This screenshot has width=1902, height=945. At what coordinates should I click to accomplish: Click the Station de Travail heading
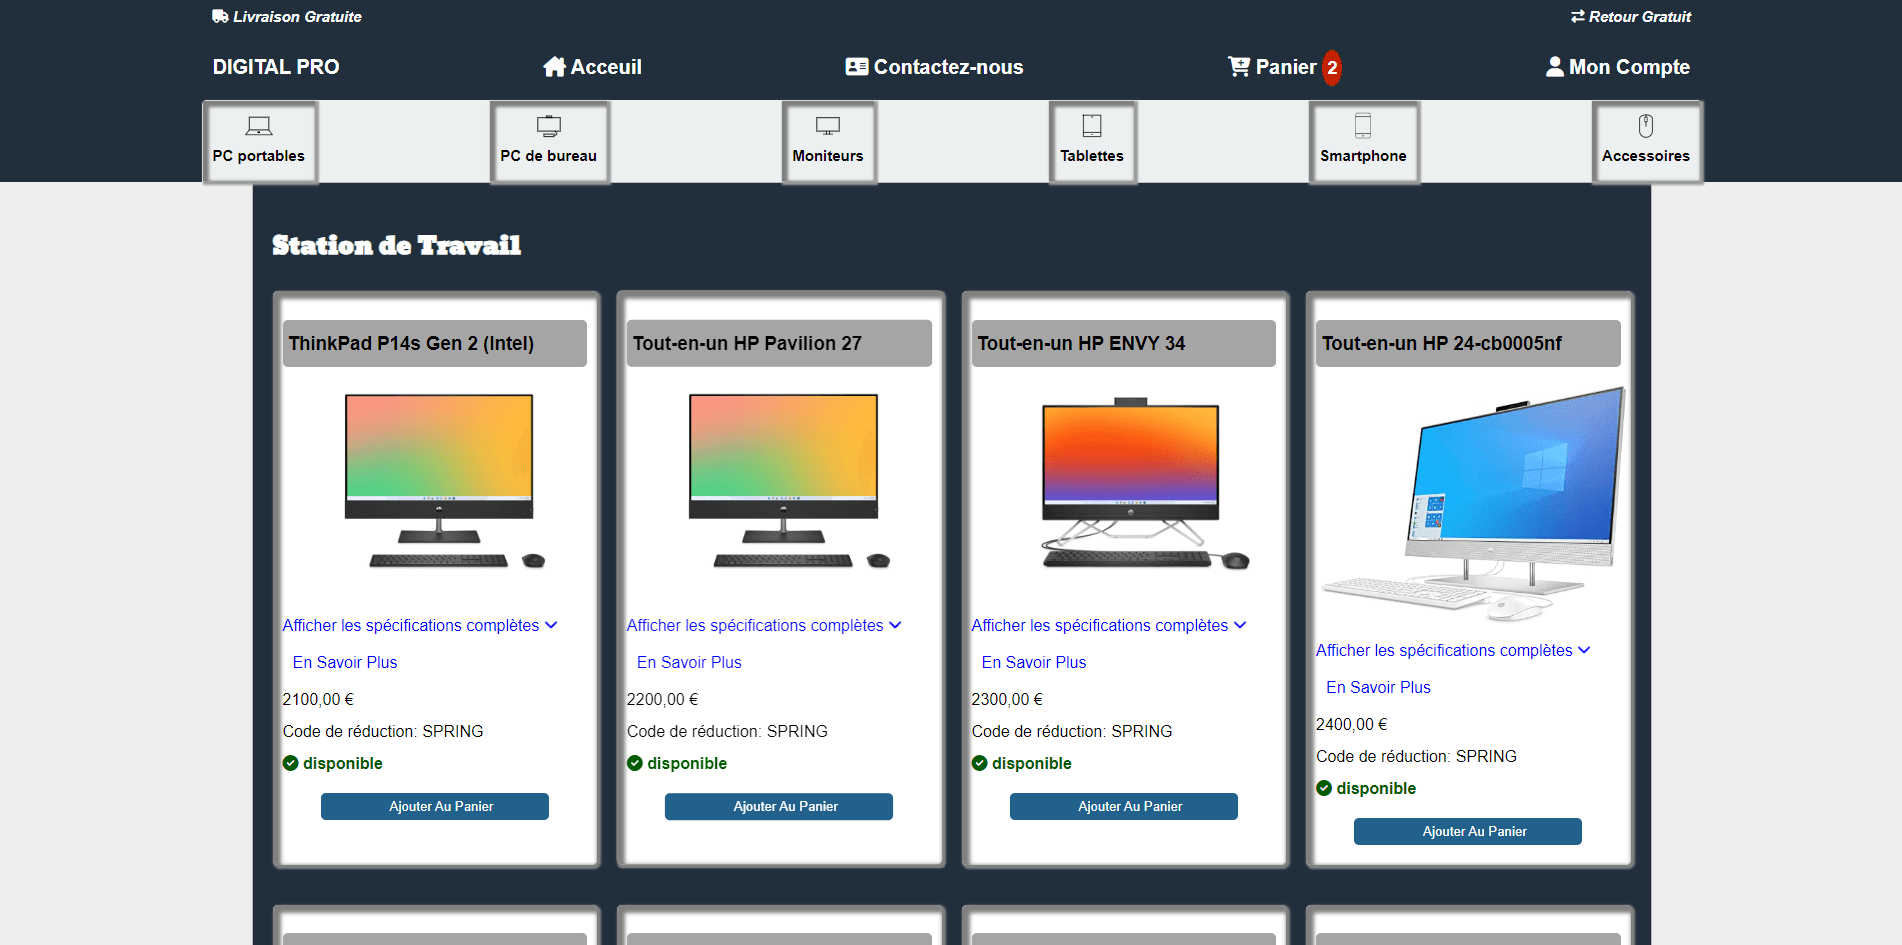[397, 245]
